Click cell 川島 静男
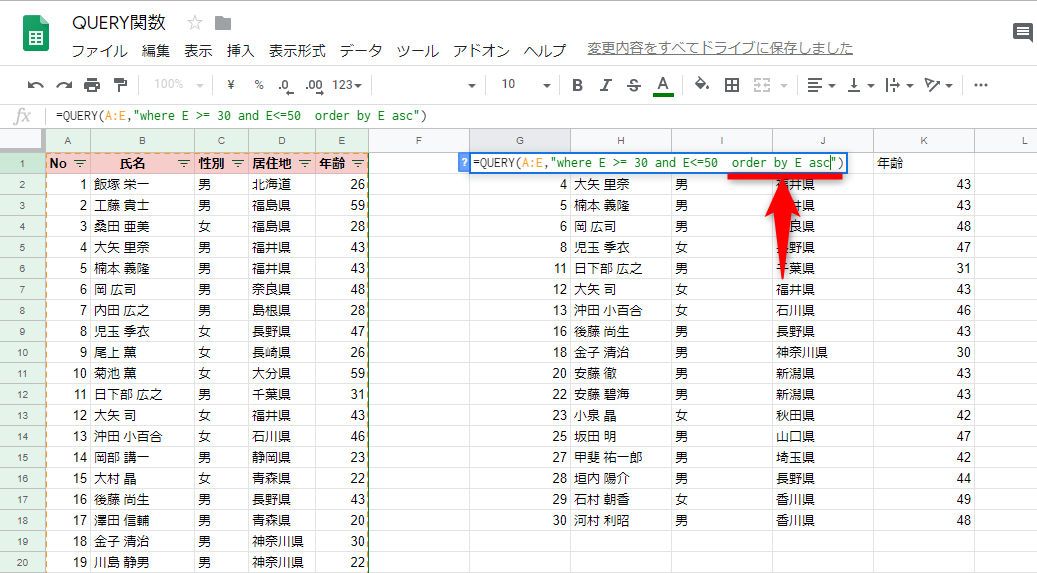 point(142,562)
